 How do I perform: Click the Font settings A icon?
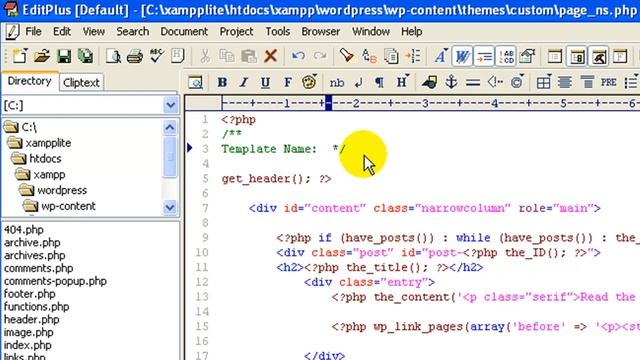click(x=440, y=56)
